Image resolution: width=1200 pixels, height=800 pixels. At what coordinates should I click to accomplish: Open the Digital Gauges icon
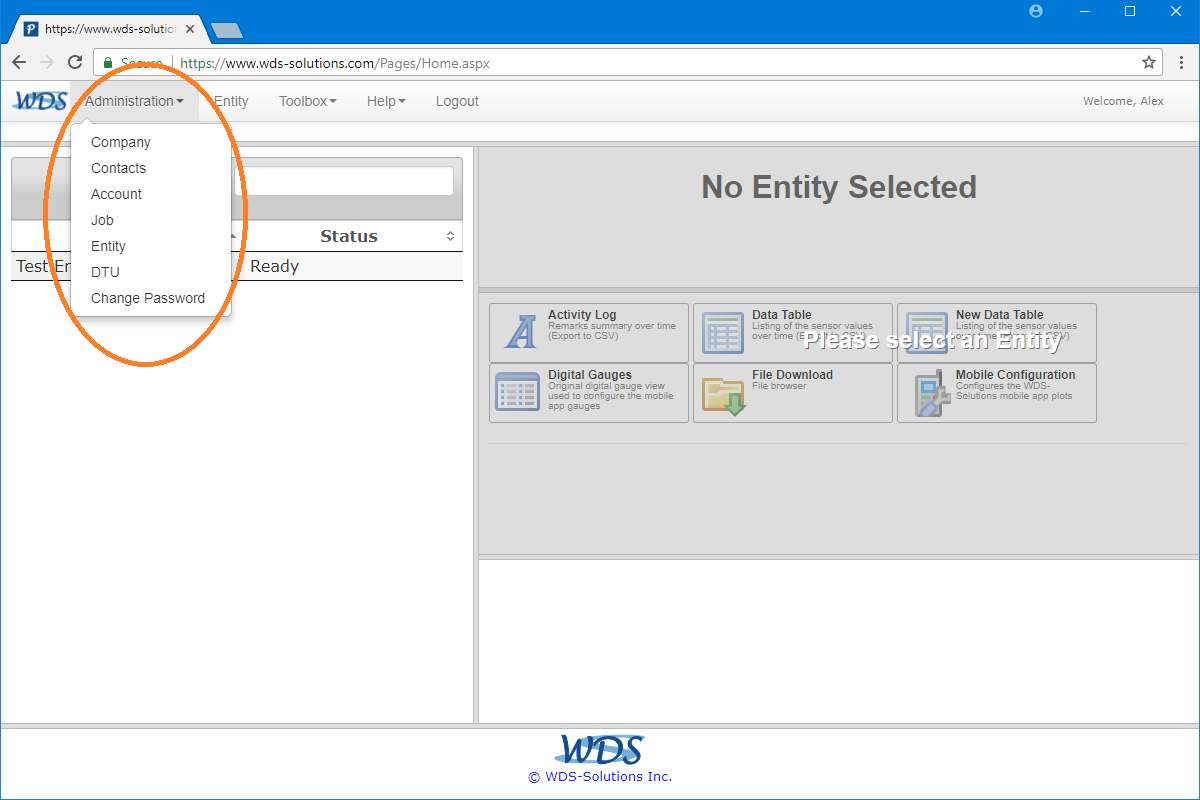517,391
